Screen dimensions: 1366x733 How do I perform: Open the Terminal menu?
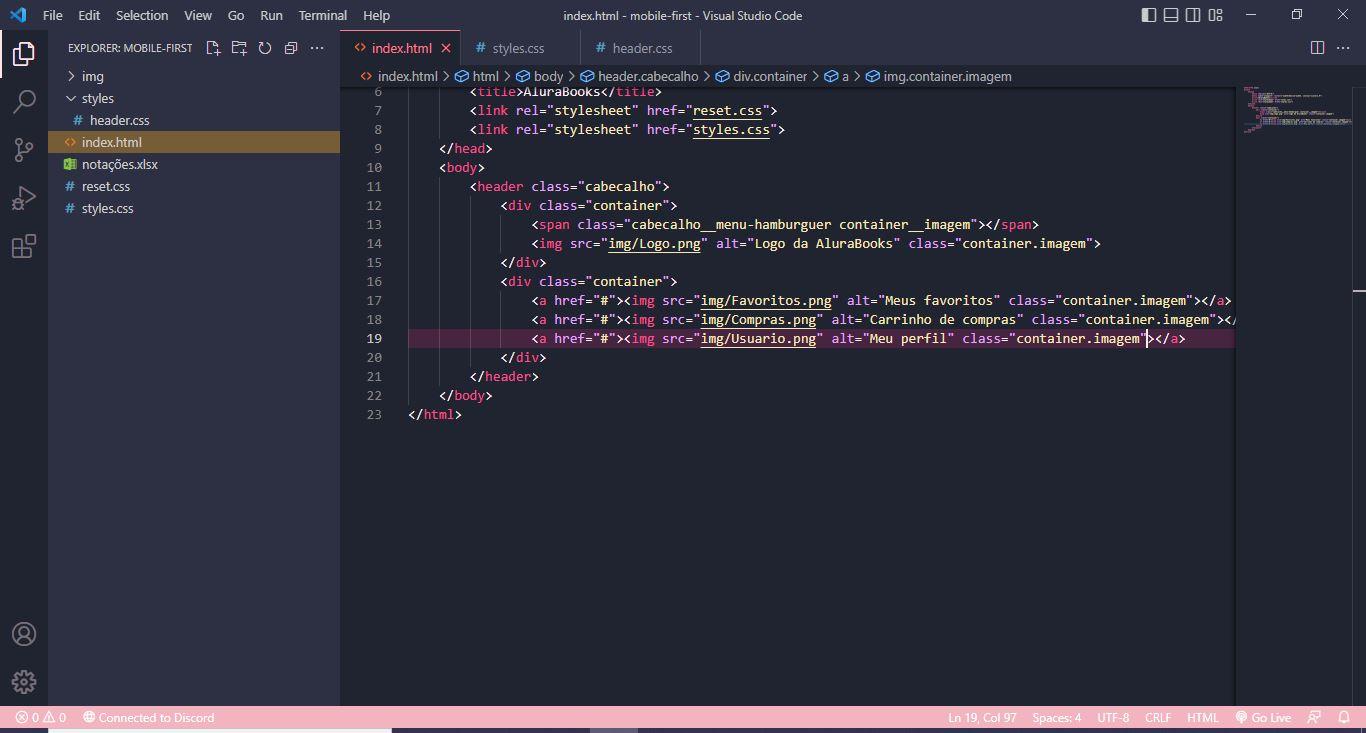click(x=323, y=15)
